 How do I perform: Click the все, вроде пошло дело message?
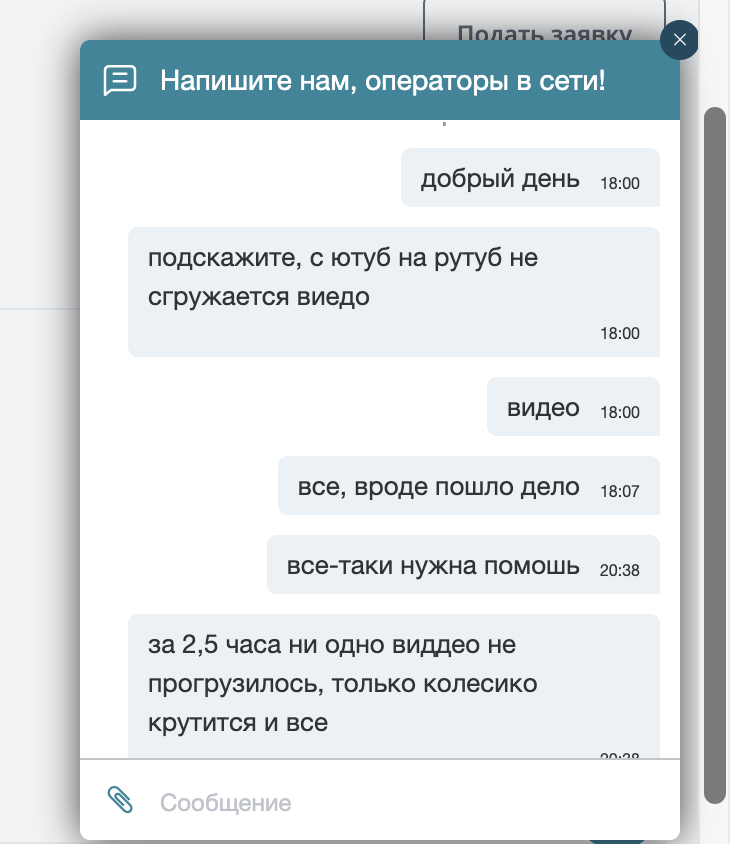(439, 487)
